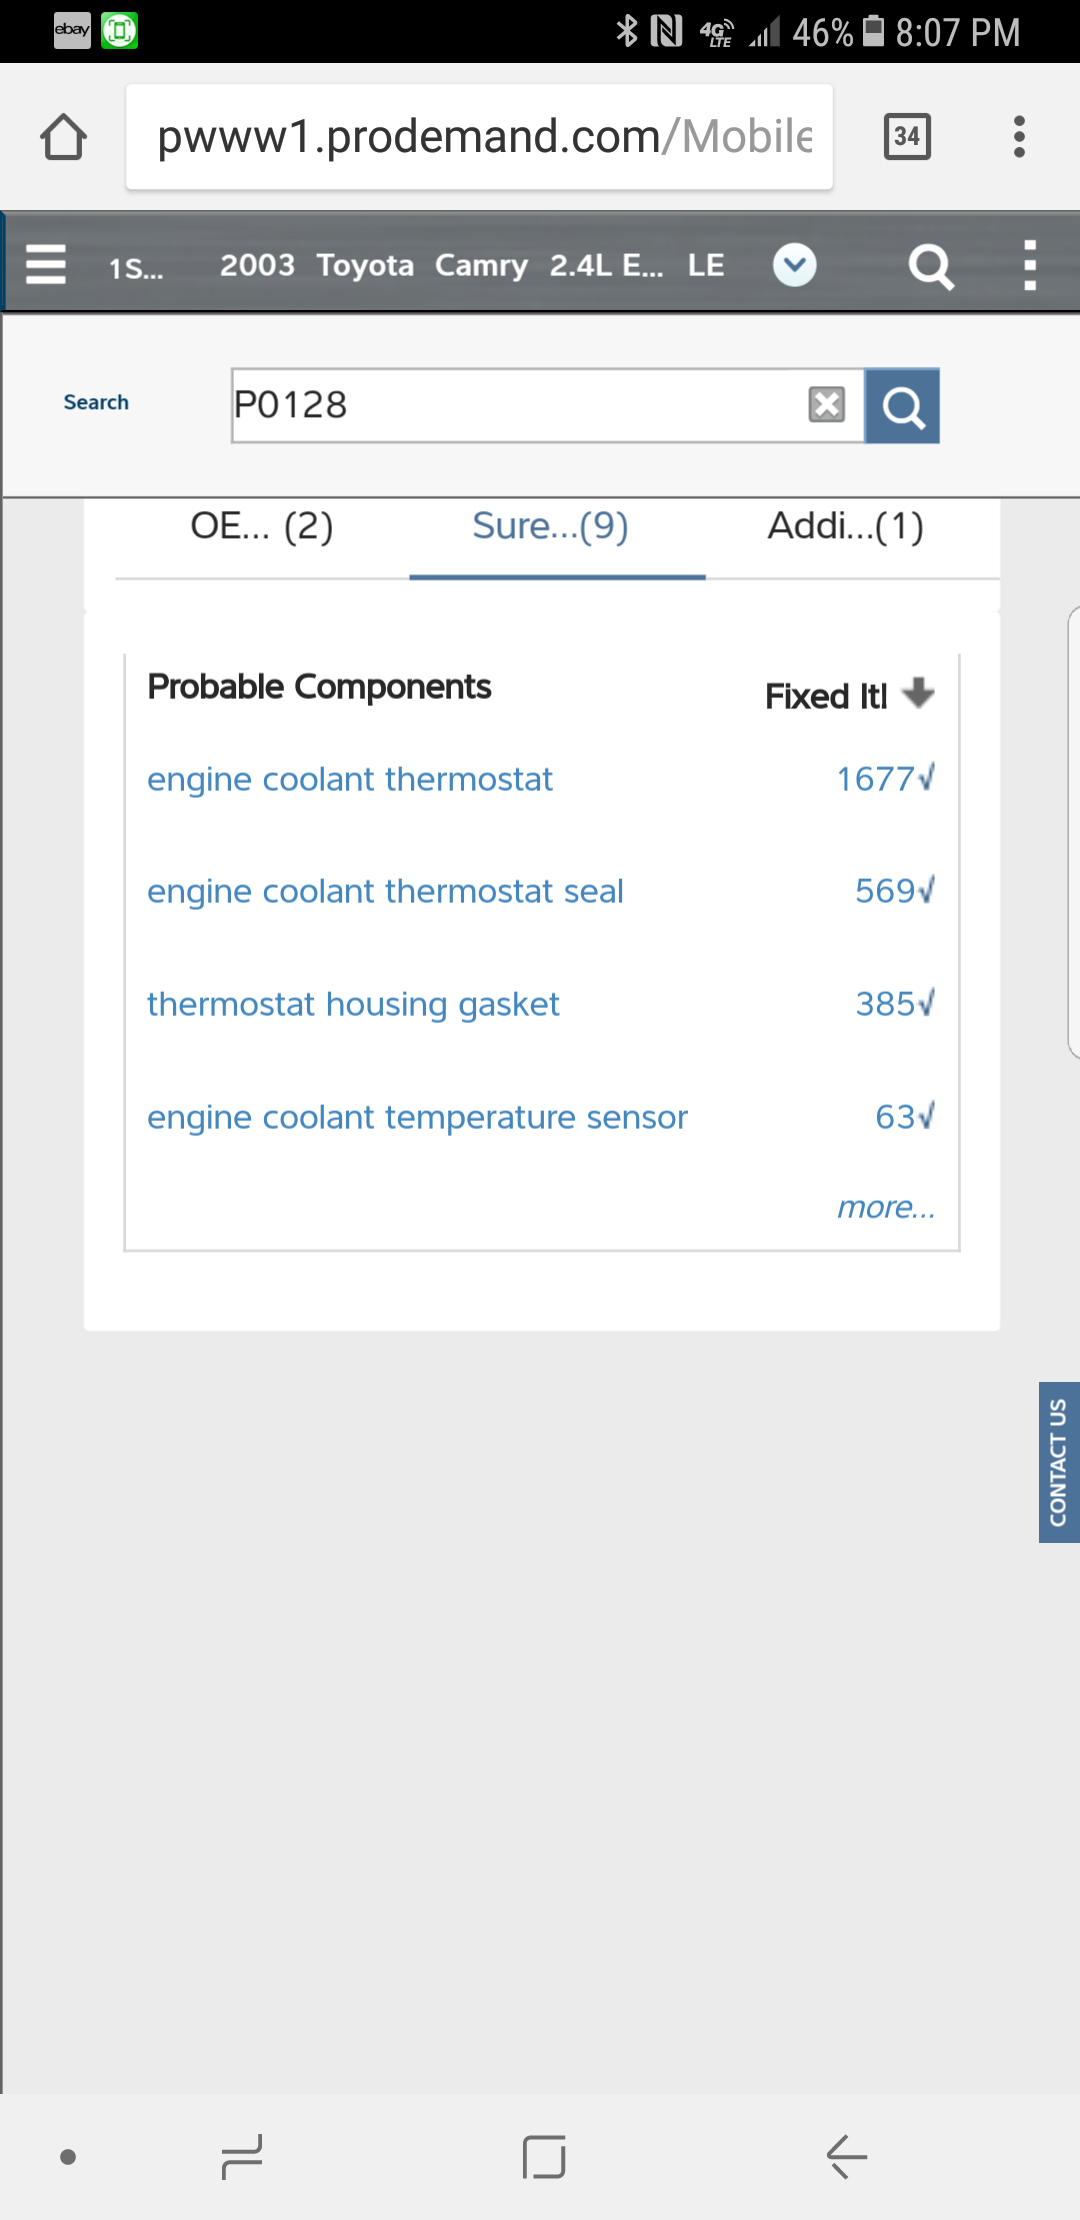
Task: Open engine coolant thermostat seal link
Action: coord(385,891)
